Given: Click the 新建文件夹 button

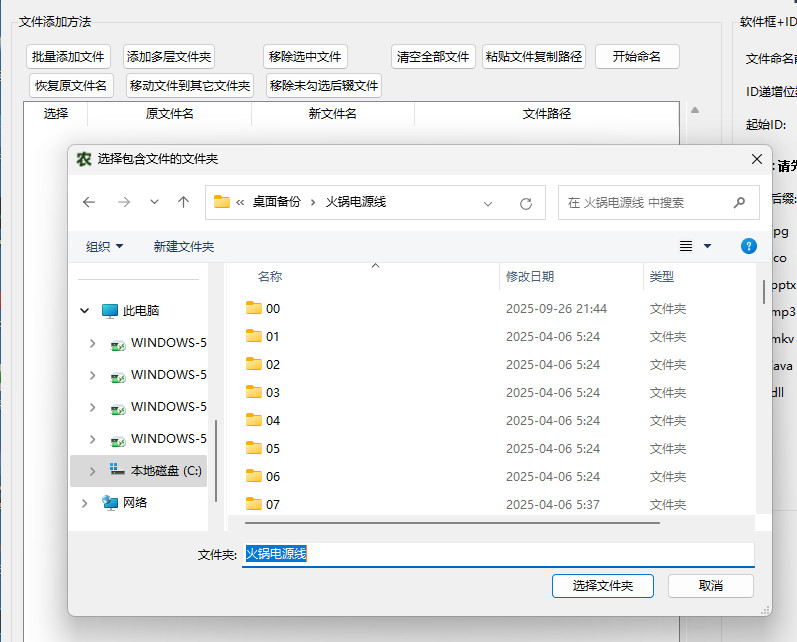Looking at the screenshot, I should (x=183, y=246).
